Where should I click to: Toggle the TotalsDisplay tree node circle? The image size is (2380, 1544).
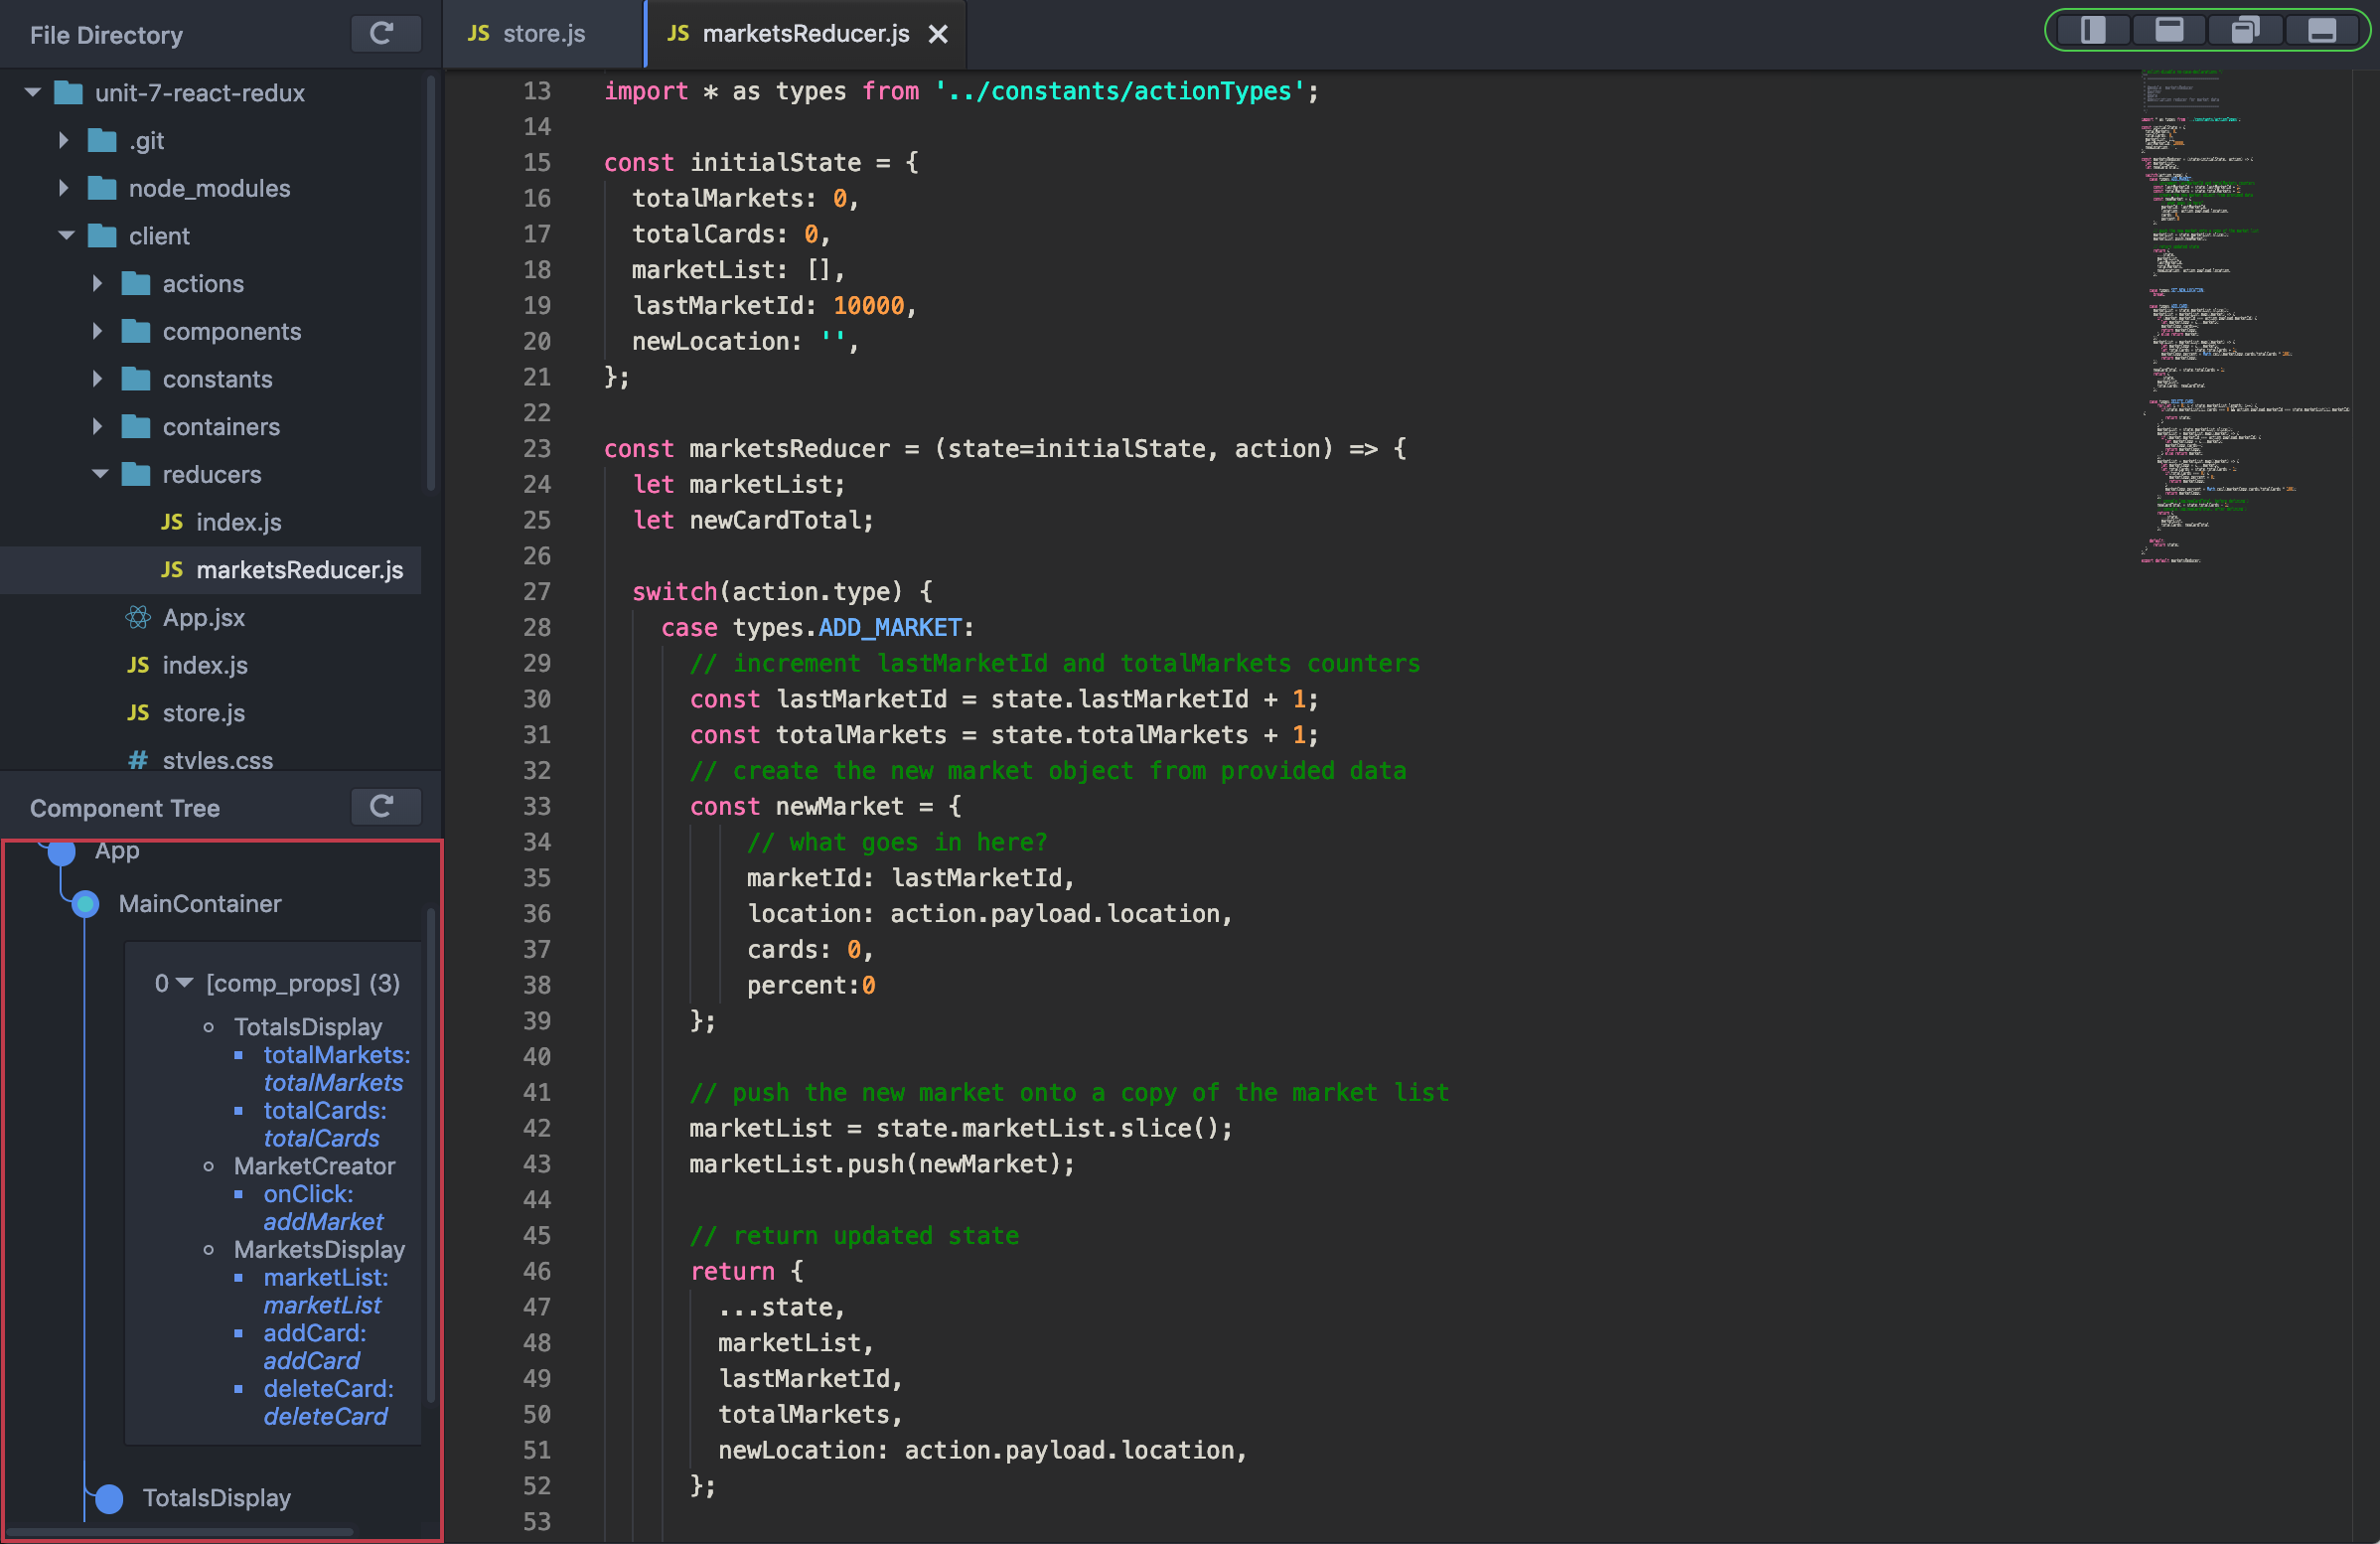(x=109, y=1498)
